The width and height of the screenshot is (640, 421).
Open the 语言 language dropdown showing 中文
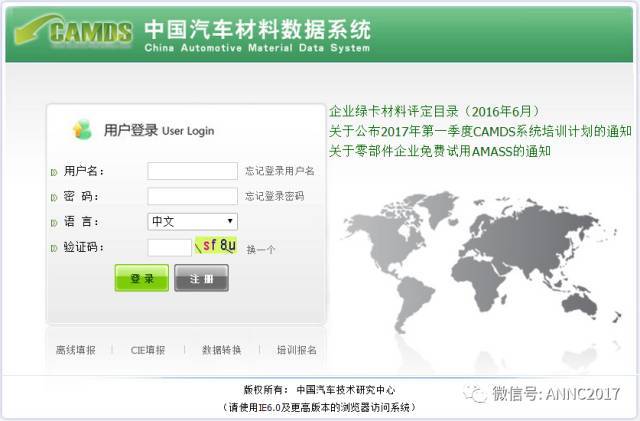click(192, 222)
